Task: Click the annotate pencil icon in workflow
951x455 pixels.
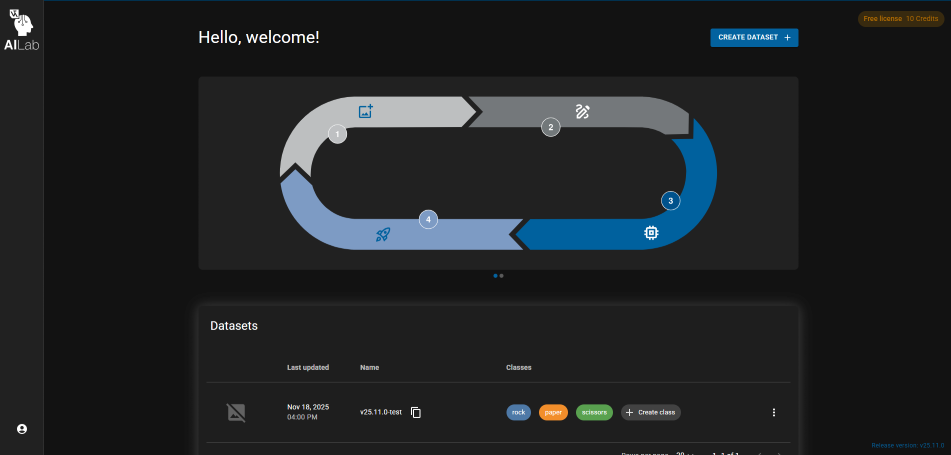Action: tap(583, 111)
